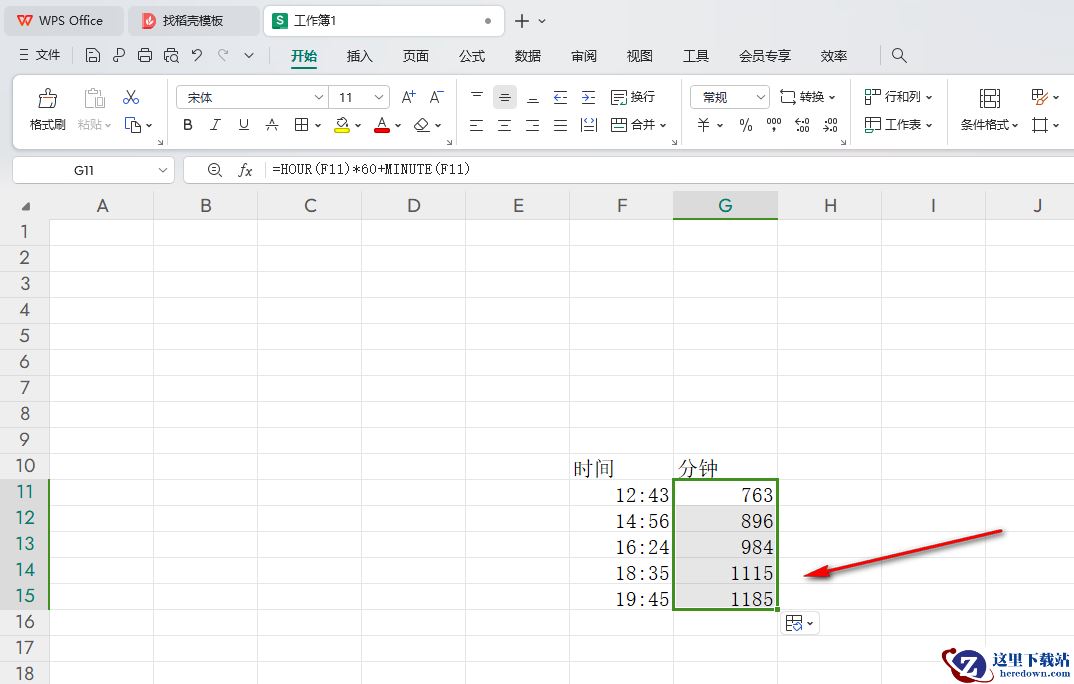Screen dimensions: 1074x684
Task: Open Convert (转换) dropdown
Action: pyautogui.click(x=808, y=97)
